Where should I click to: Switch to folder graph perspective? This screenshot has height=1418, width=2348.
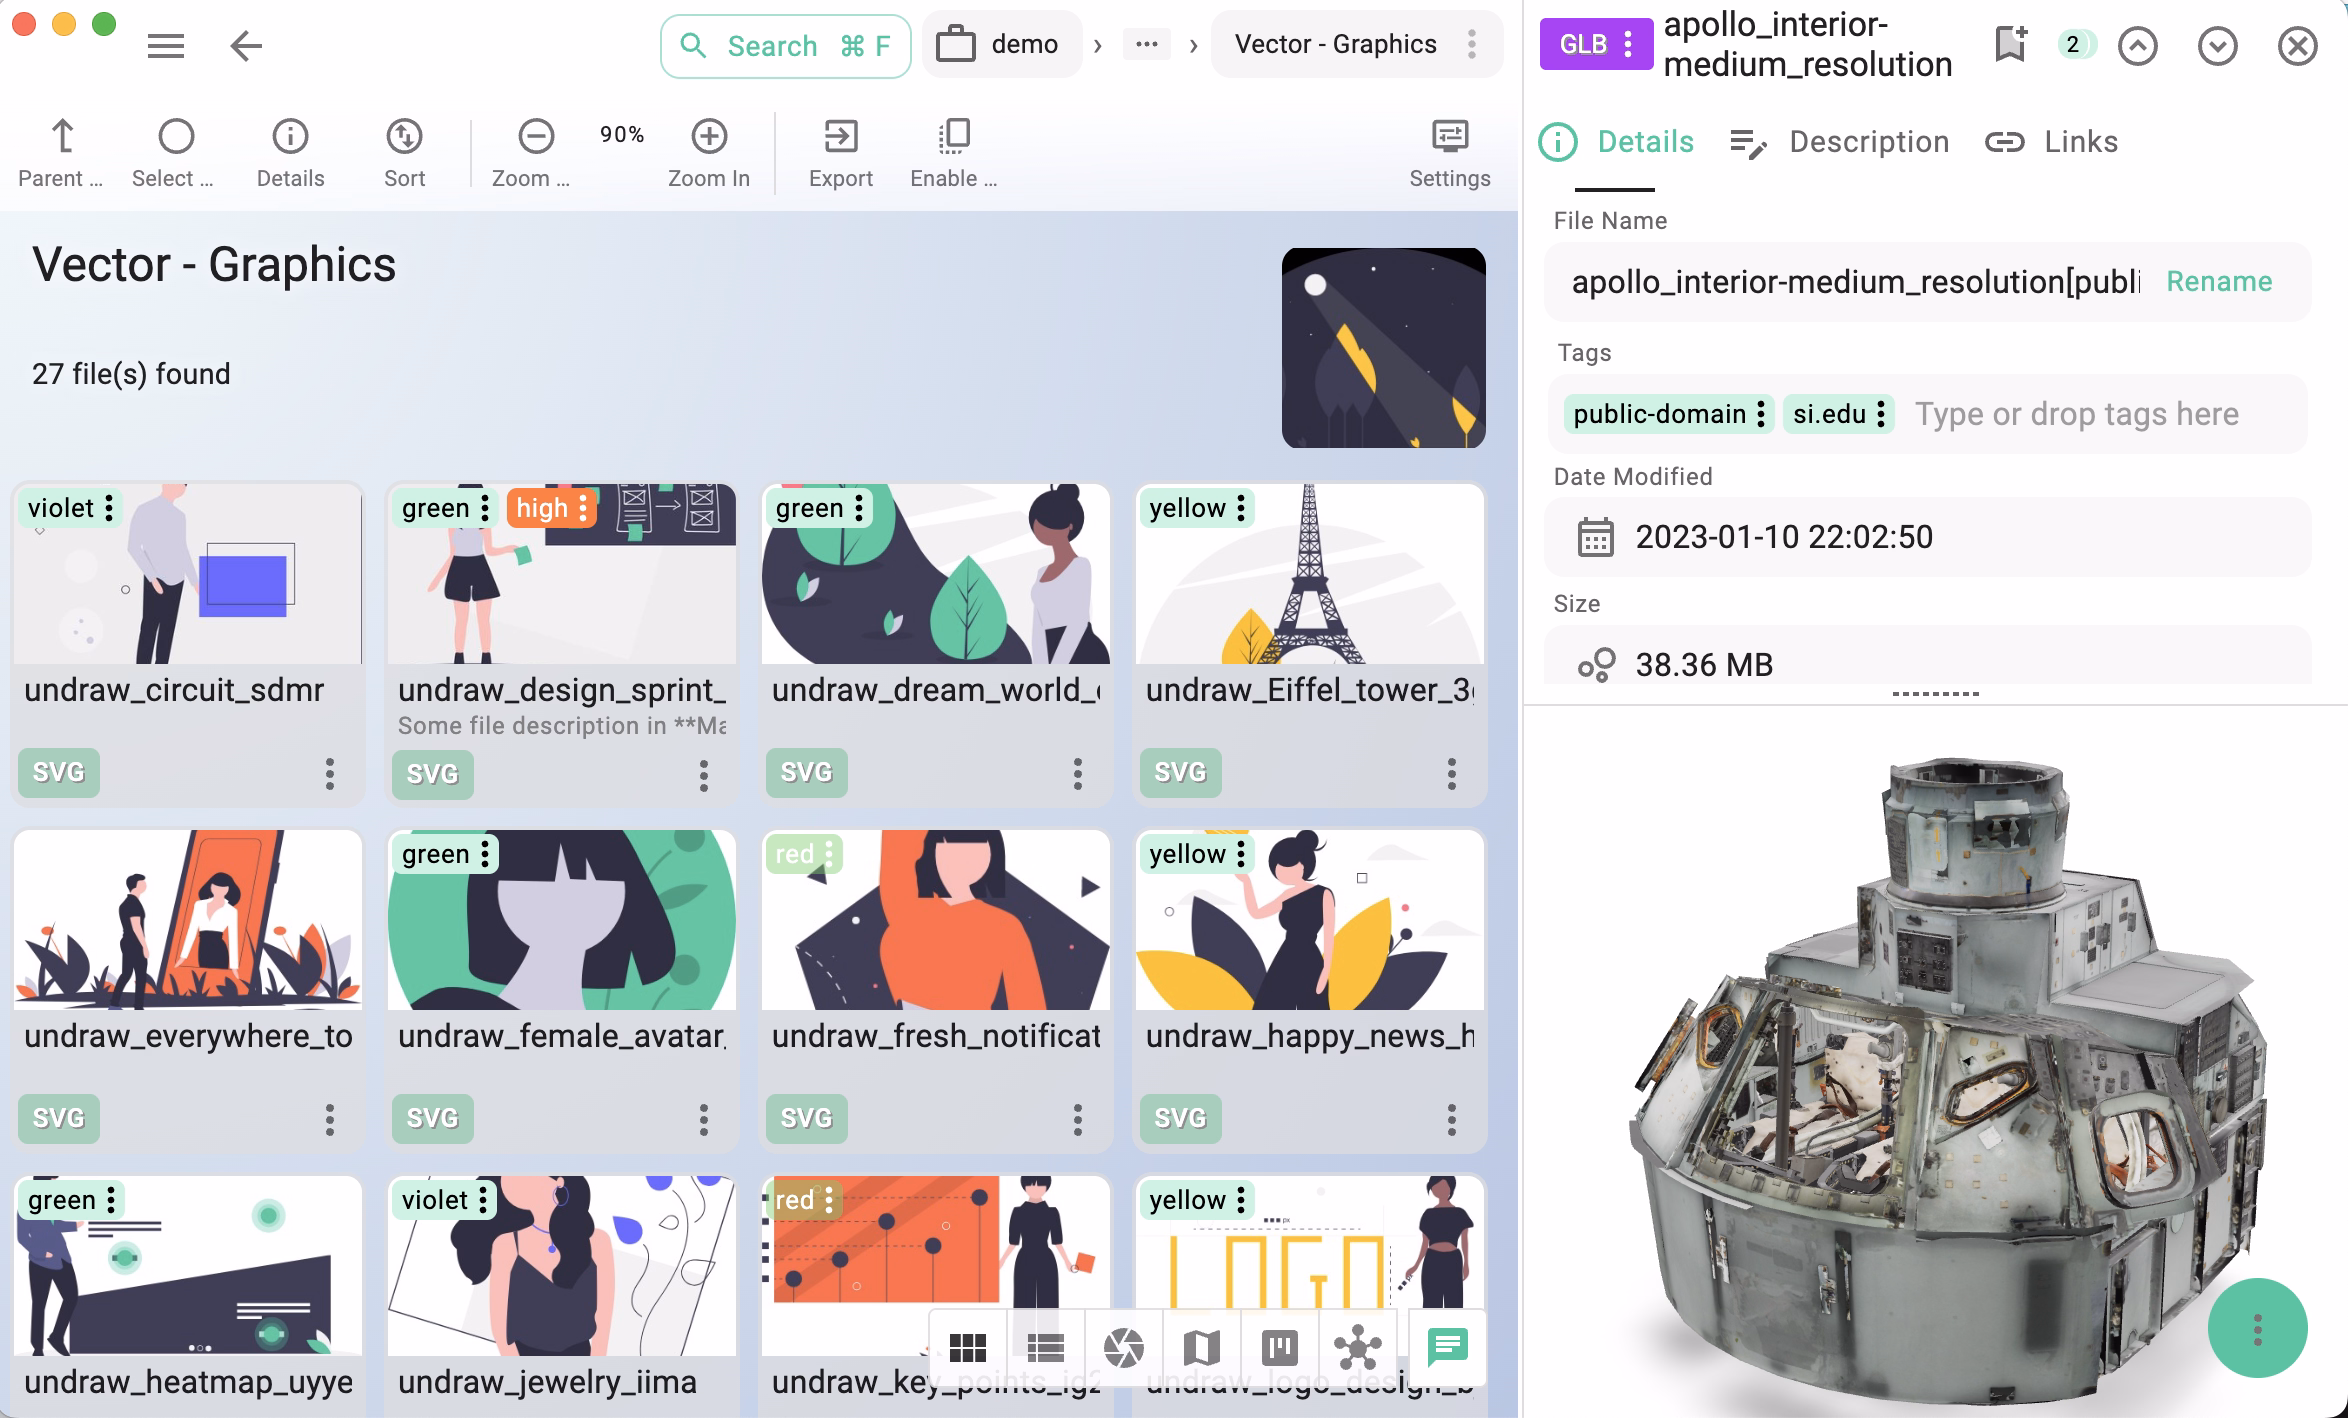(x=1357, y=1348)
